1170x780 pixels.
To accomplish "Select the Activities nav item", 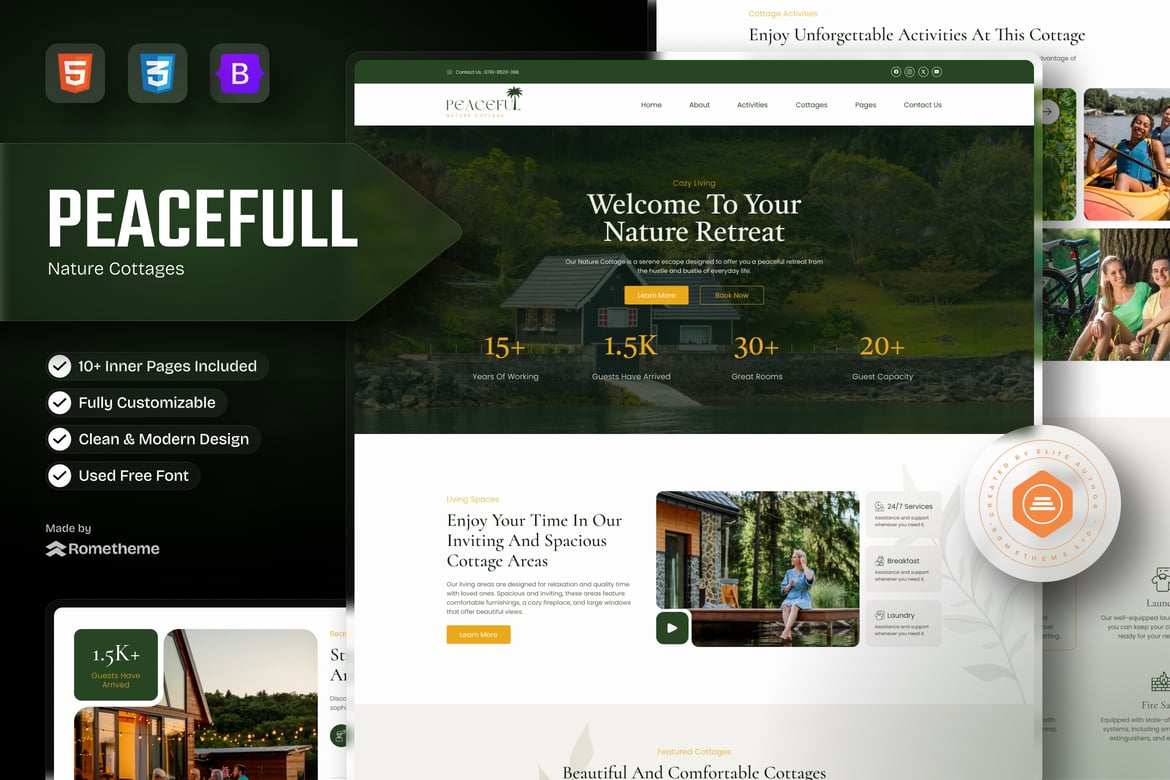I will (x=752, y=105).
